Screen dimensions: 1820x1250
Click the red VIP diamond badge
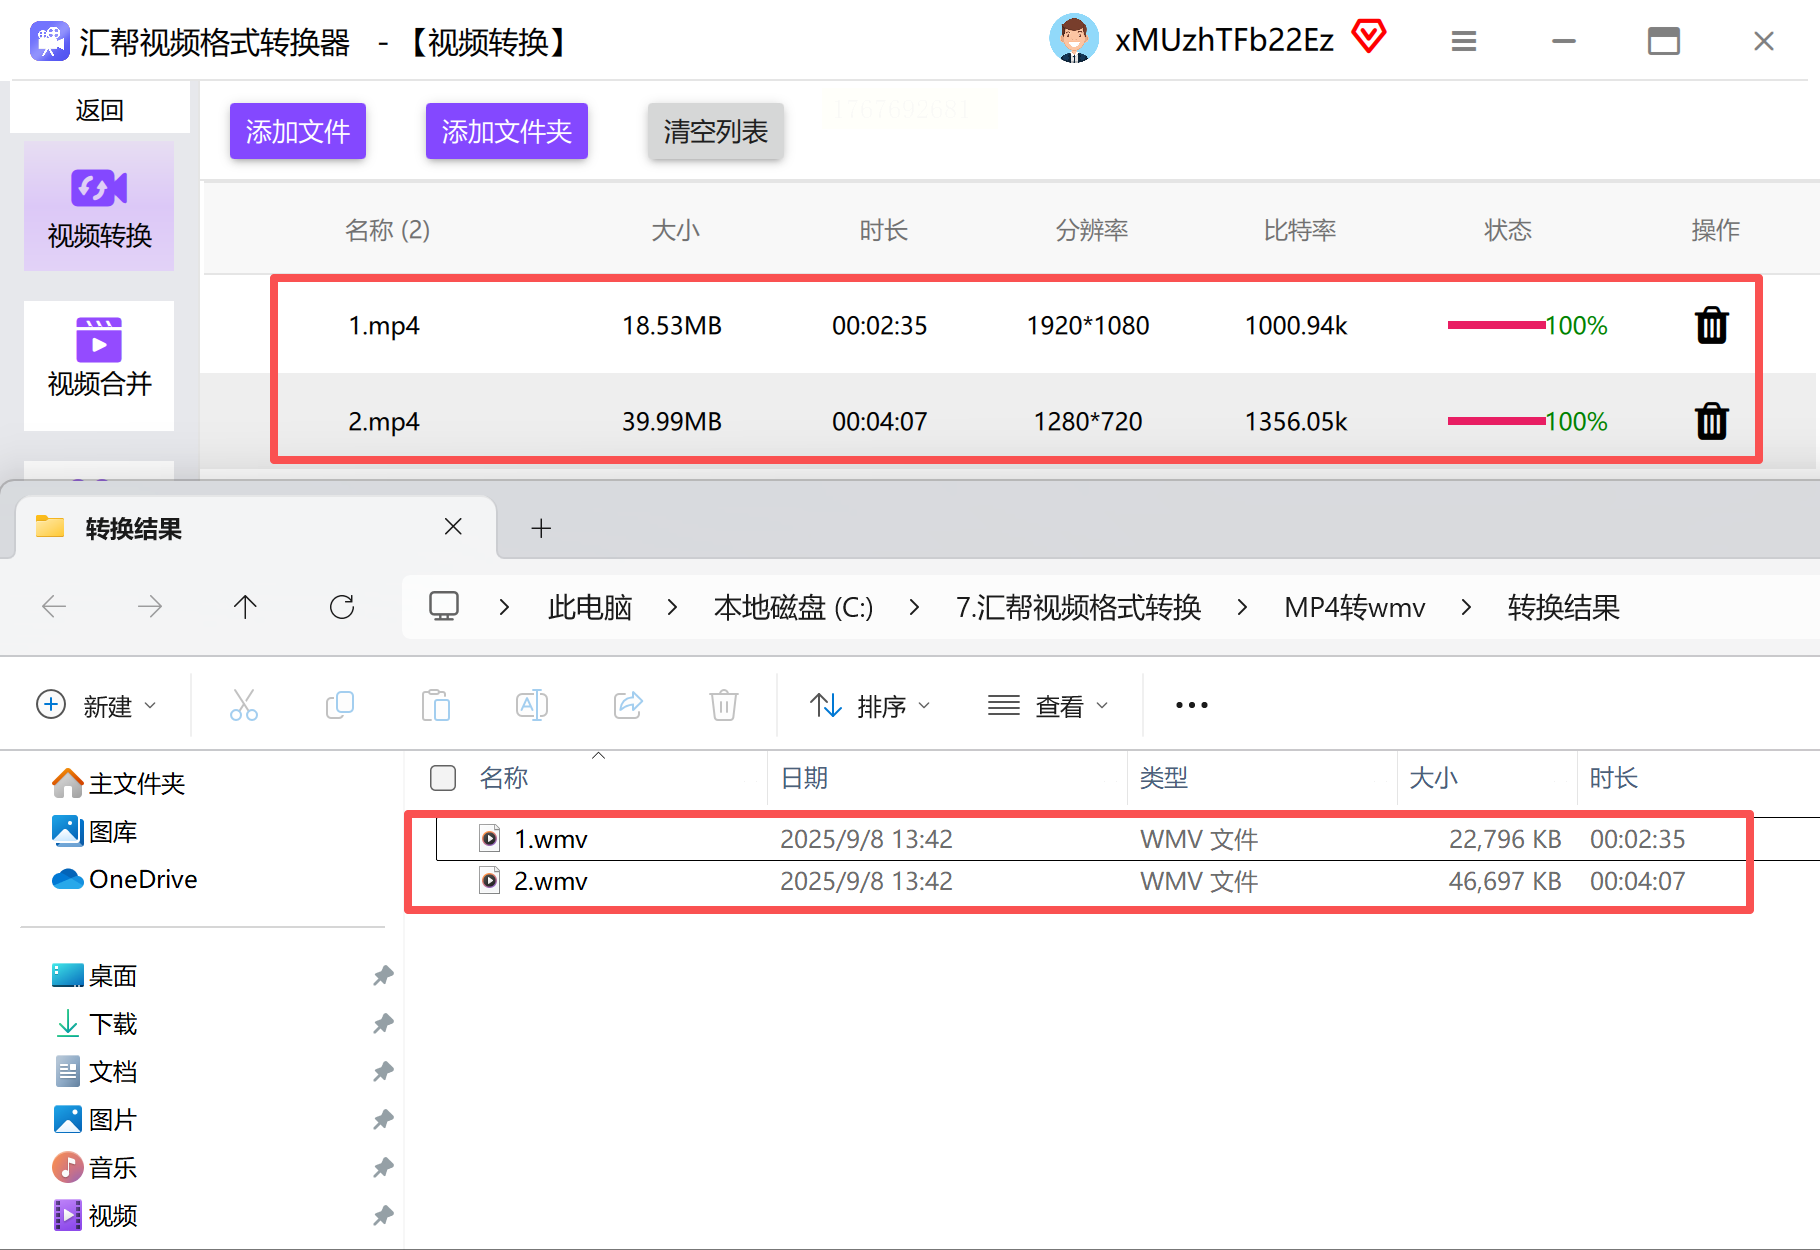[1369, 37]
